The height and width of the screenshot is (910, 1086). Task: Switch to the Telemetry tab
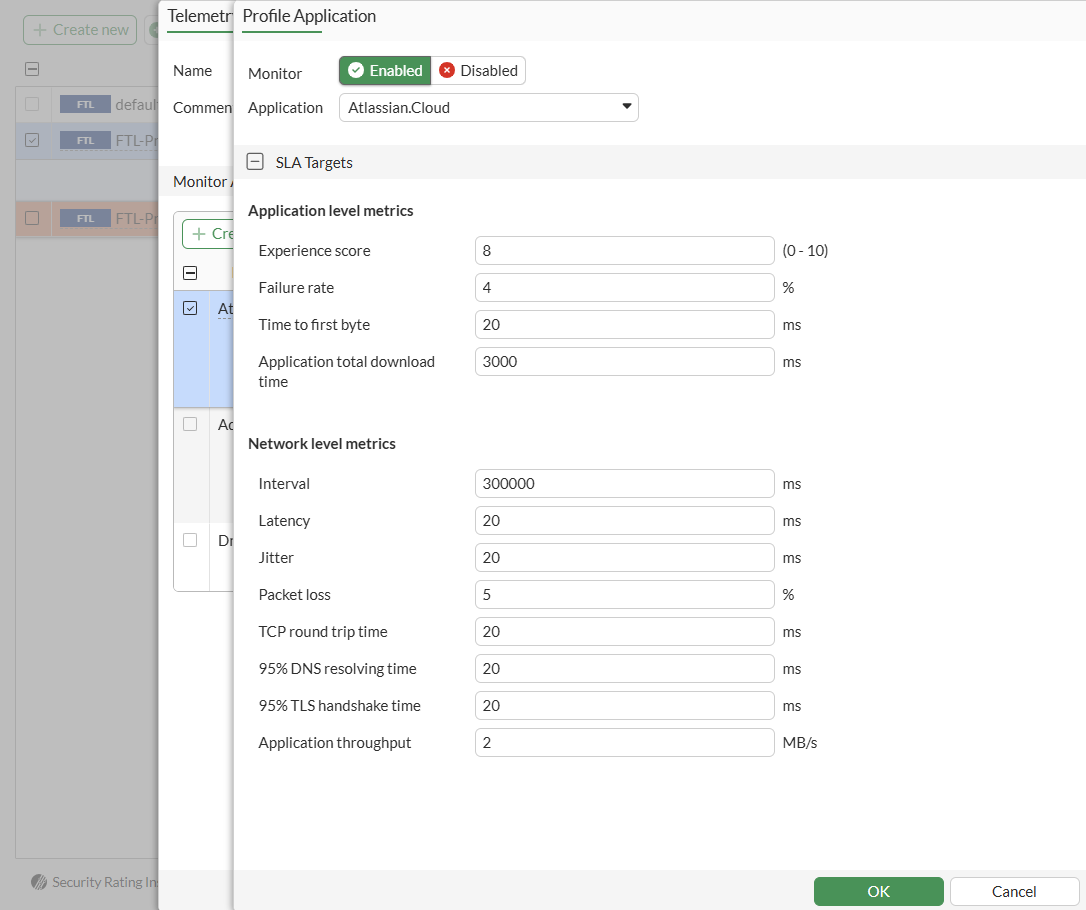pos(198,16)
